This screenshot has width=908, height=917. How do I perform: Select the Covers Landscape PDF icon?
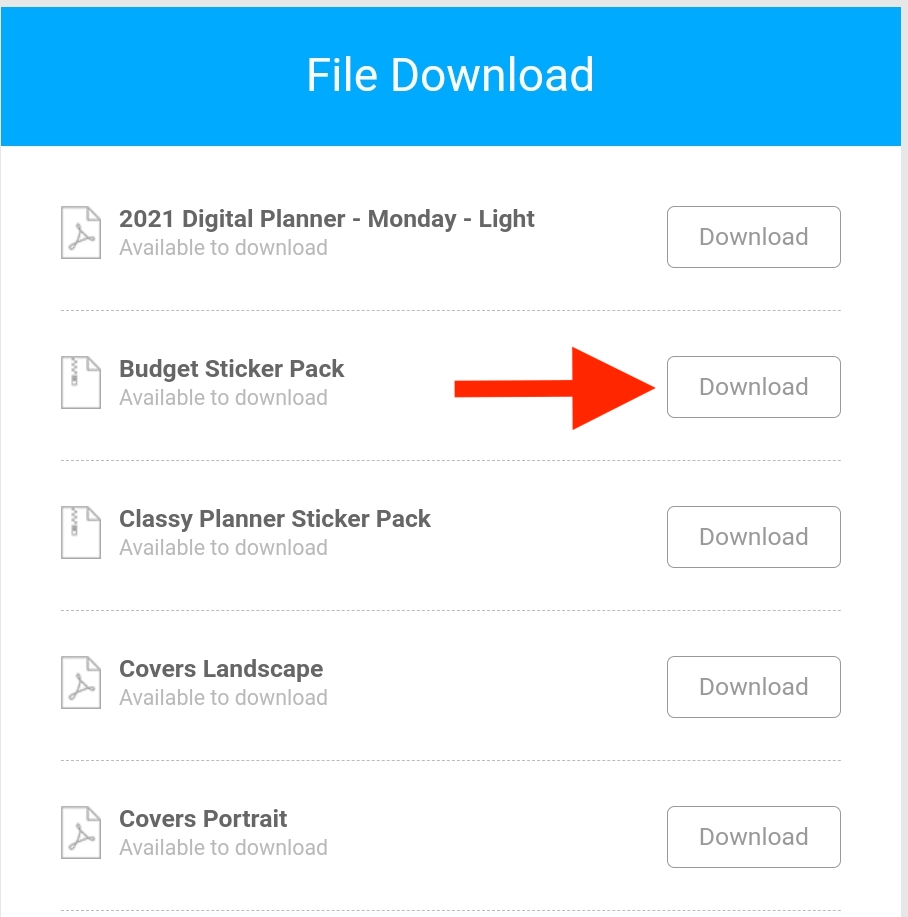pyautogui.click(x=81, y=682)
